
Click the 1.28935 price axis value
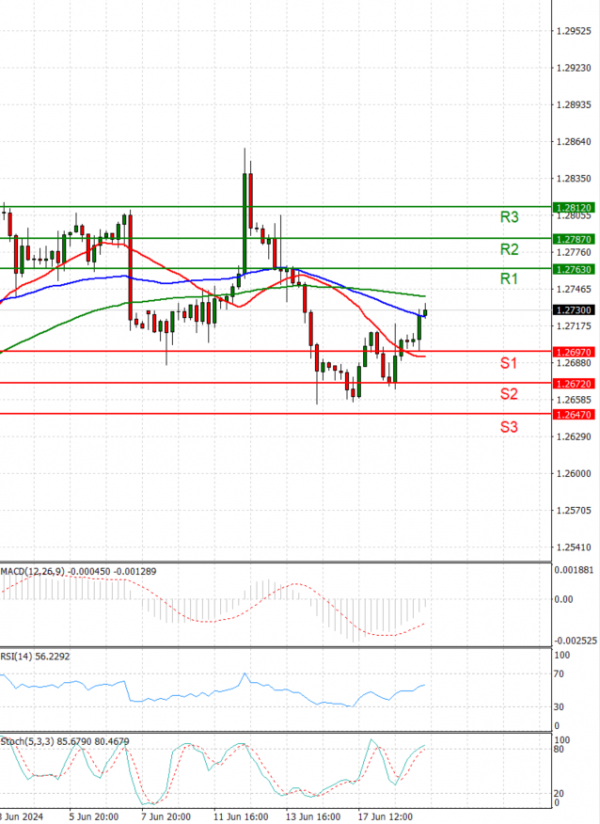coord(574,105)
